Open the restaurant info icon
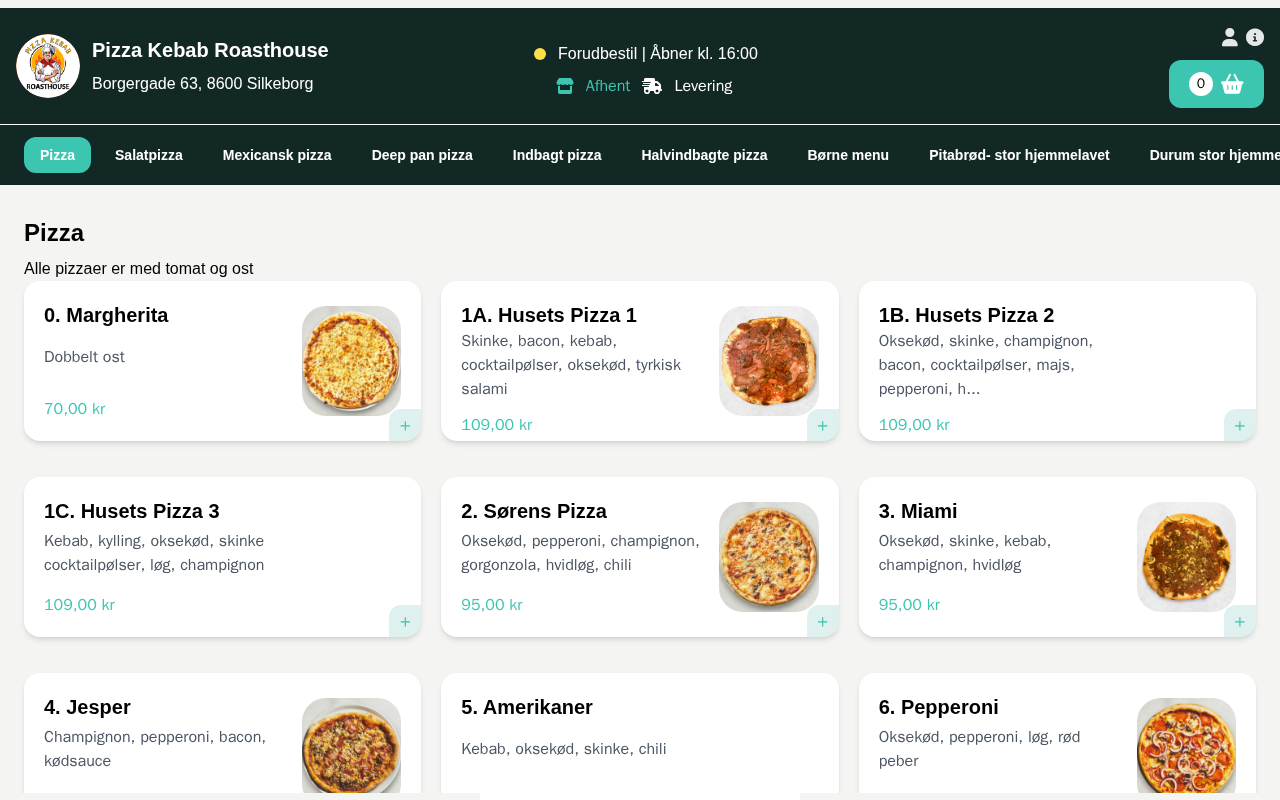This screenshot has width=1280, height=800. coord(1255,37)
